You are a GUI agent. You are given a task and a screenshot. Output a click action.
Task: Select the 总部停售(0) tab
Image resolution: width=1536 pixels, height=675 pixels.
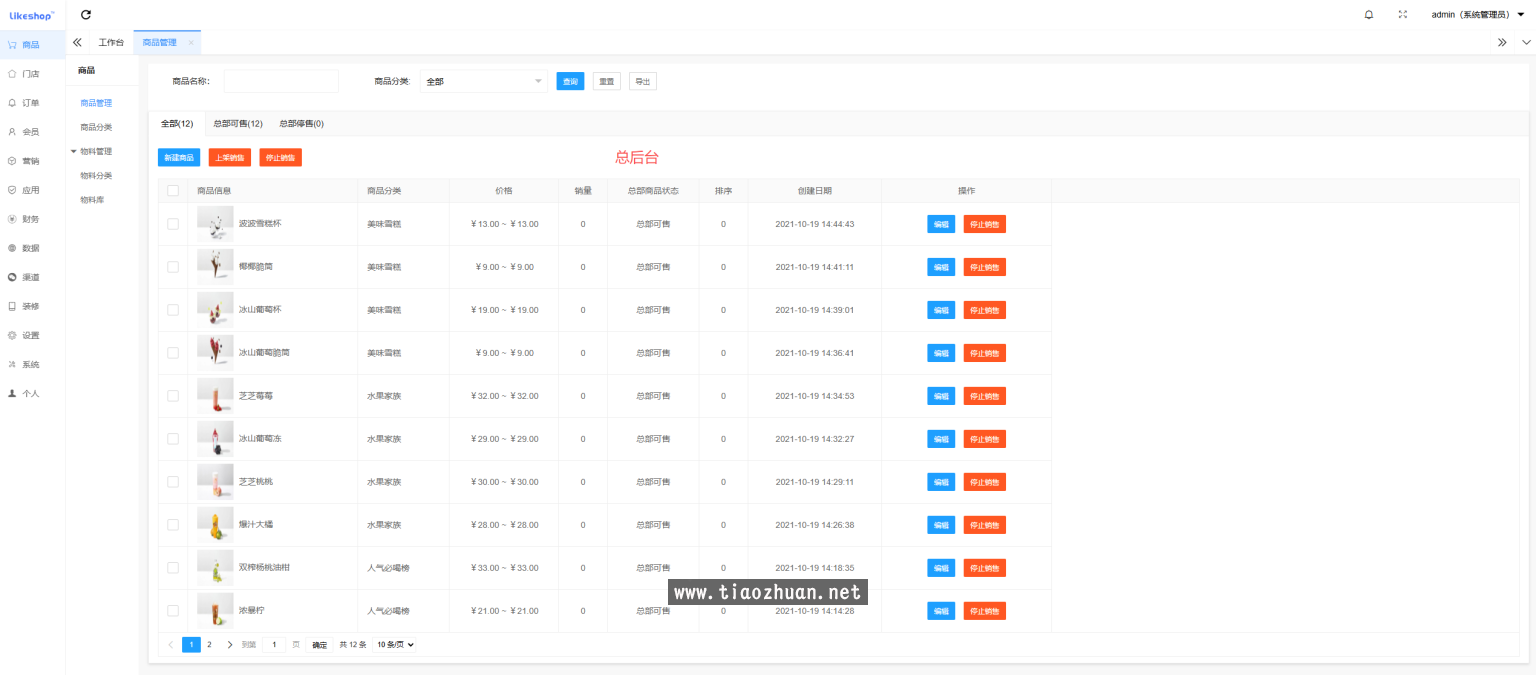point(301,124)
